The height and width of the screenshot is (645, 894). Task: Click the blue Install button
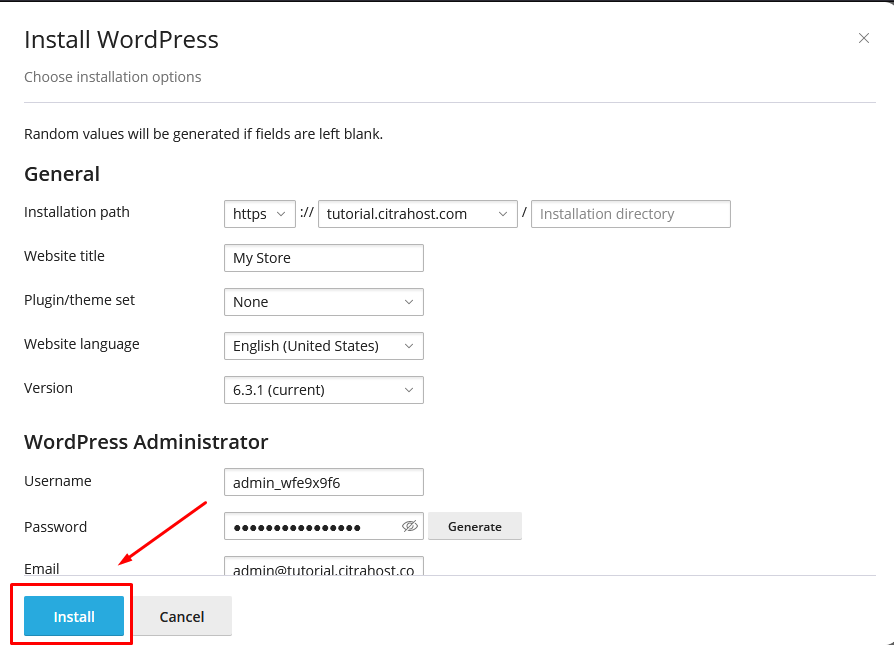74,616
